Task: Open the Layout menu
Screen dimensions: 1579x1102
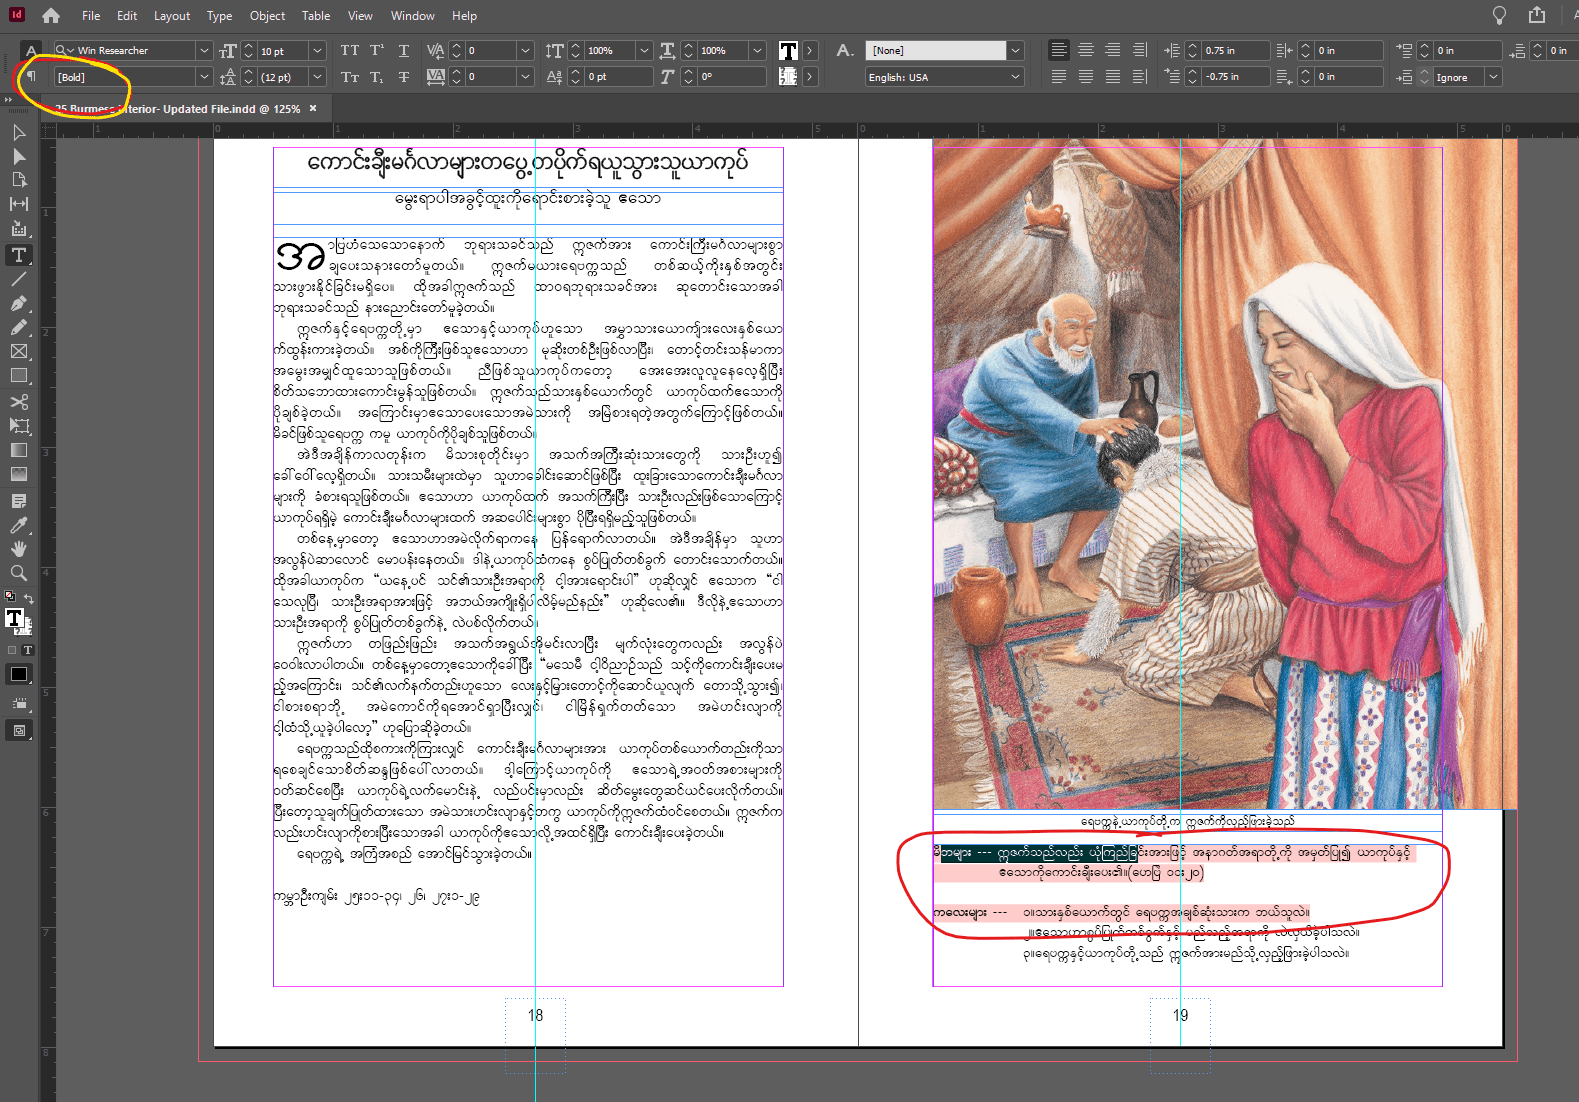Action: tap(172, 16)
